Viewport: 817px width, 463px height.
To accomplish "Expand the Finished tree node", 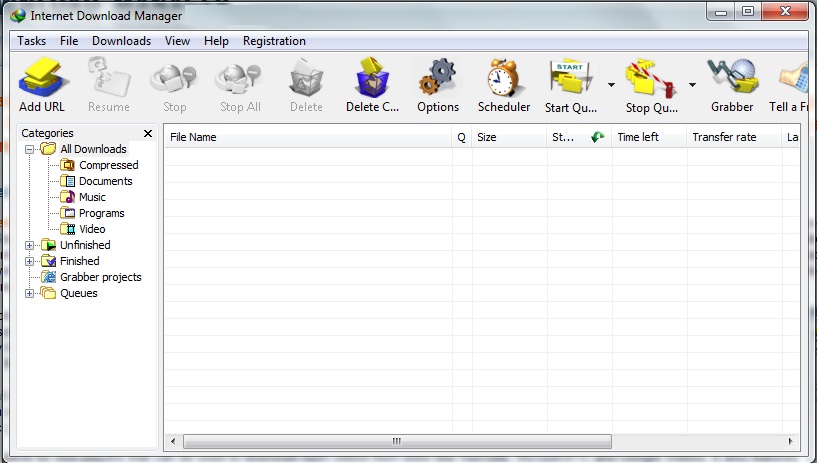I will [30, 261].
